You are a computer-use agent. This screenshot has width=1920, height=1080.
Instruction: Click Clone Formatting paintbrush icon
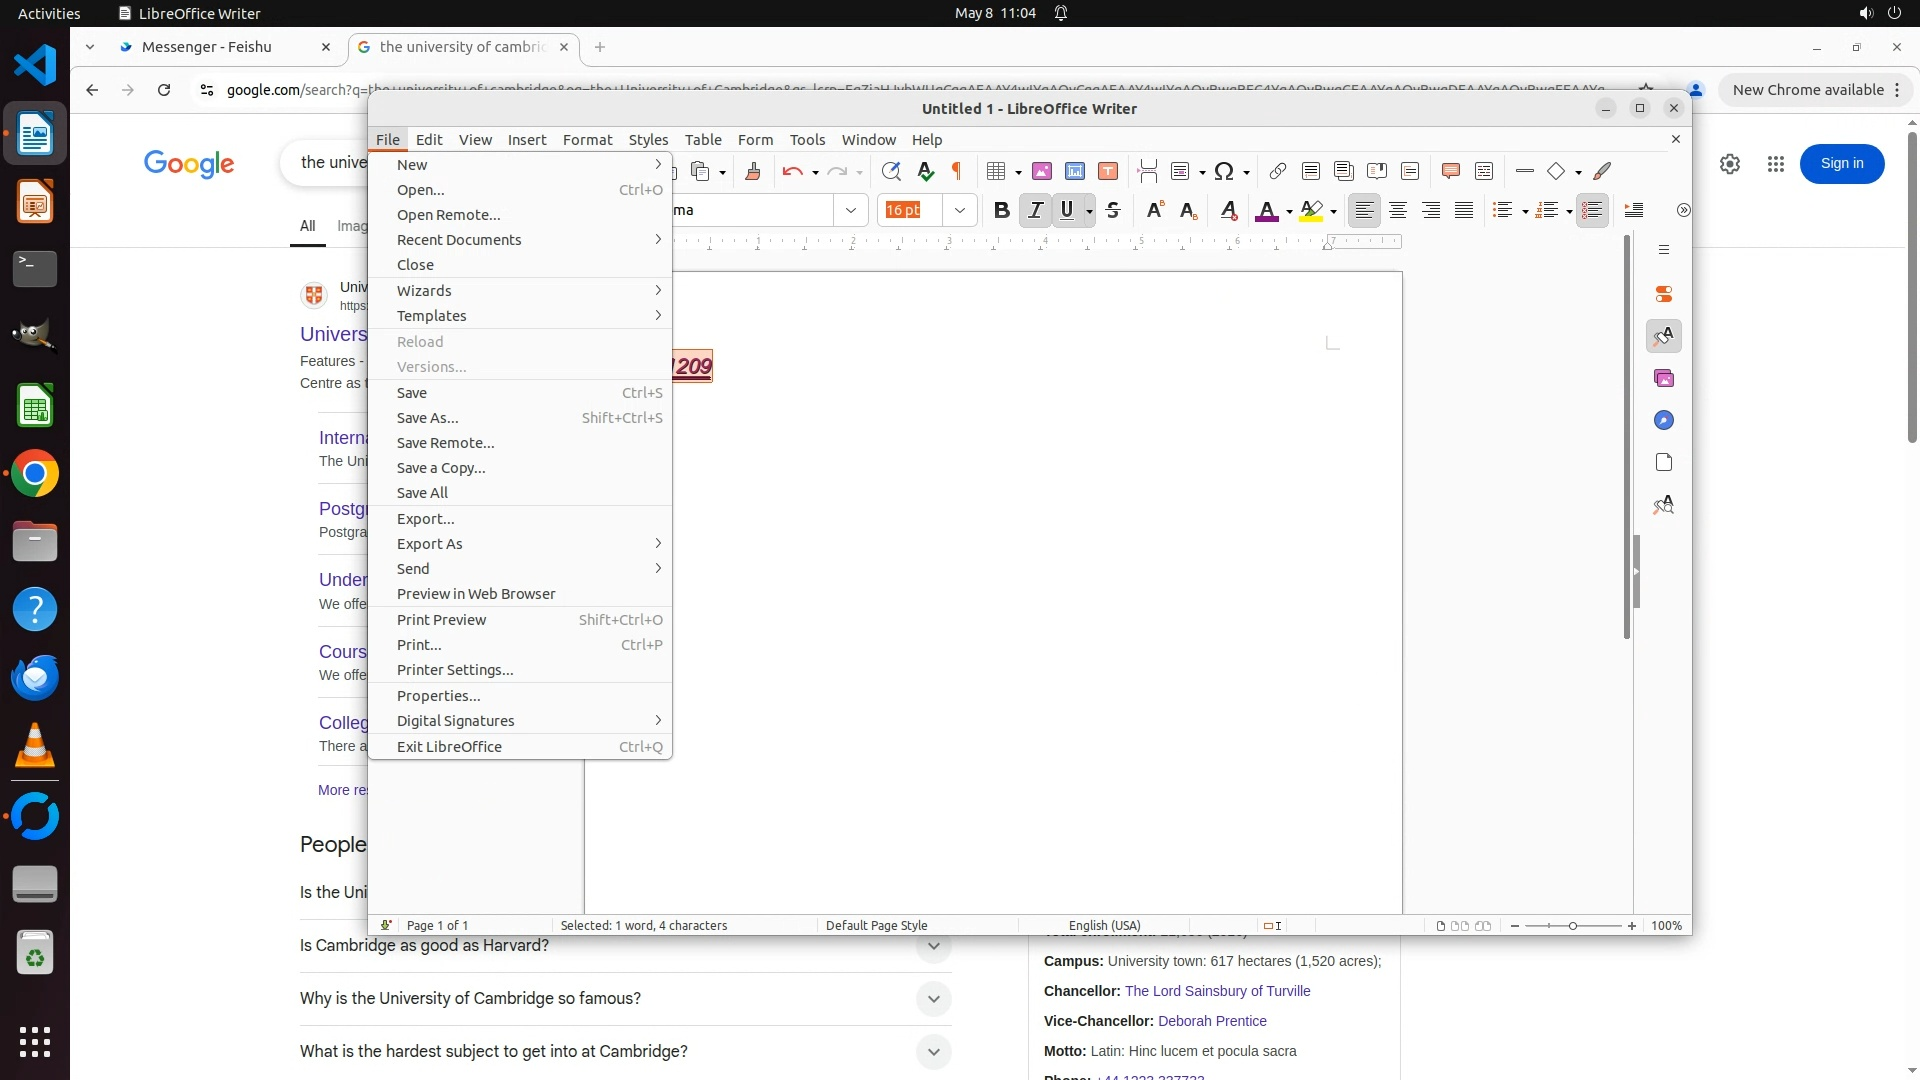(x=753, y=171)
